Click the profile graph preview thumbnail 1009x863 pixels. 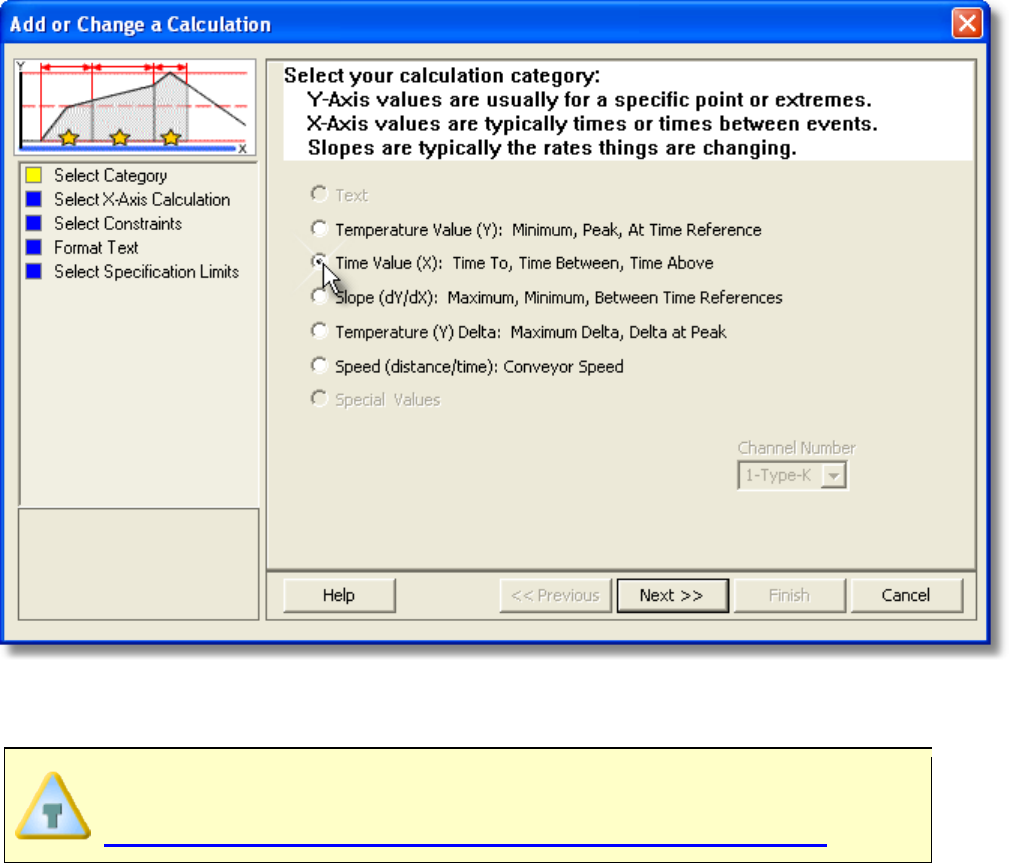pyautogui.click(x=135, y=107)
